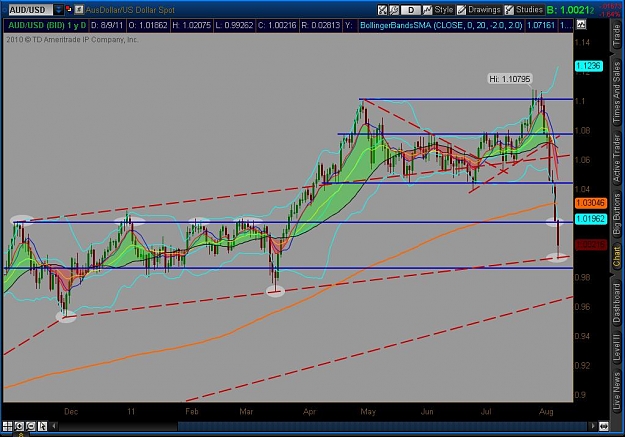
Task: Click the May label on time axis
Action: pos(368,411)
